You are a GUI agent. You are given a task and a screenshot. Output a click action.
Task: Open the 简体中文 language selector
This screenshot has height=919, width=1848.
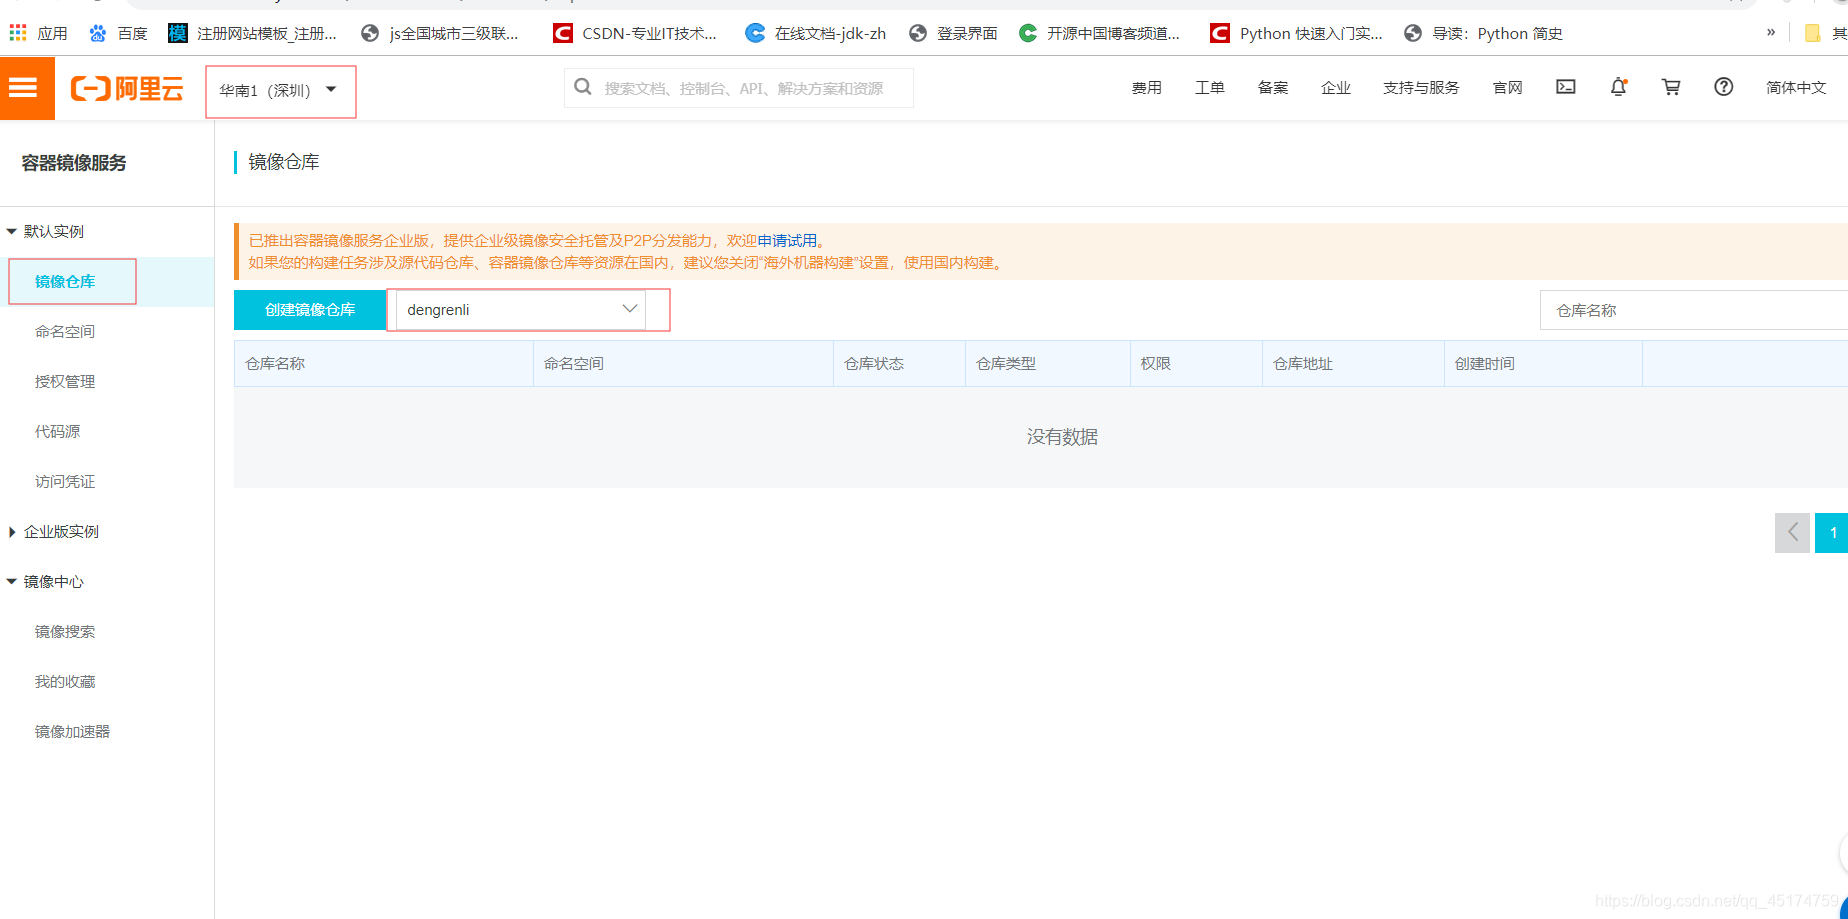(x=1796, y=88)
